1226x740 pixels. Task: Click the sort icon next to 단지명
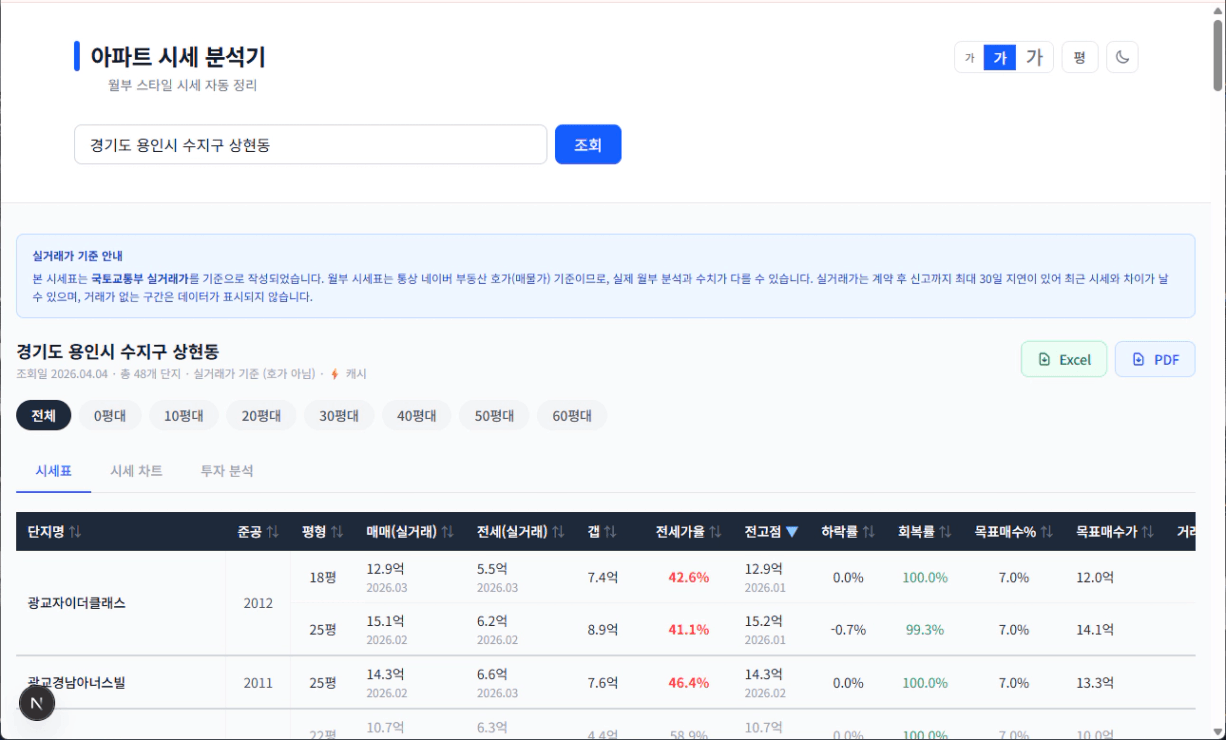point(75,532)
